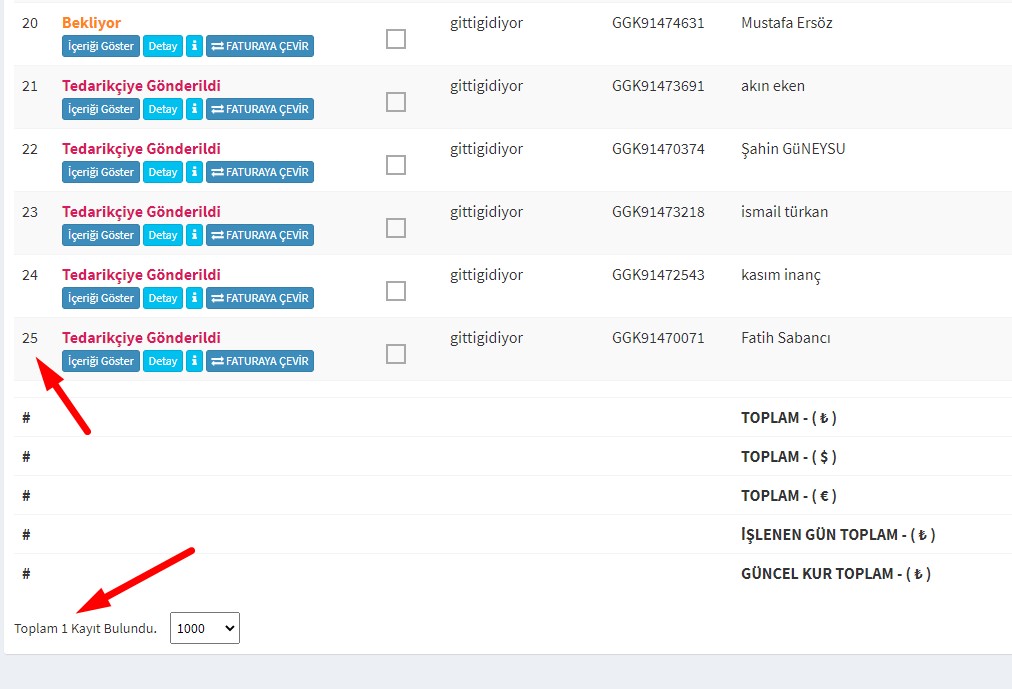The width and height of the screenshot is (1012, 689).
Task: Click order number GGK91473691
Action: click(x=658, y=86)
